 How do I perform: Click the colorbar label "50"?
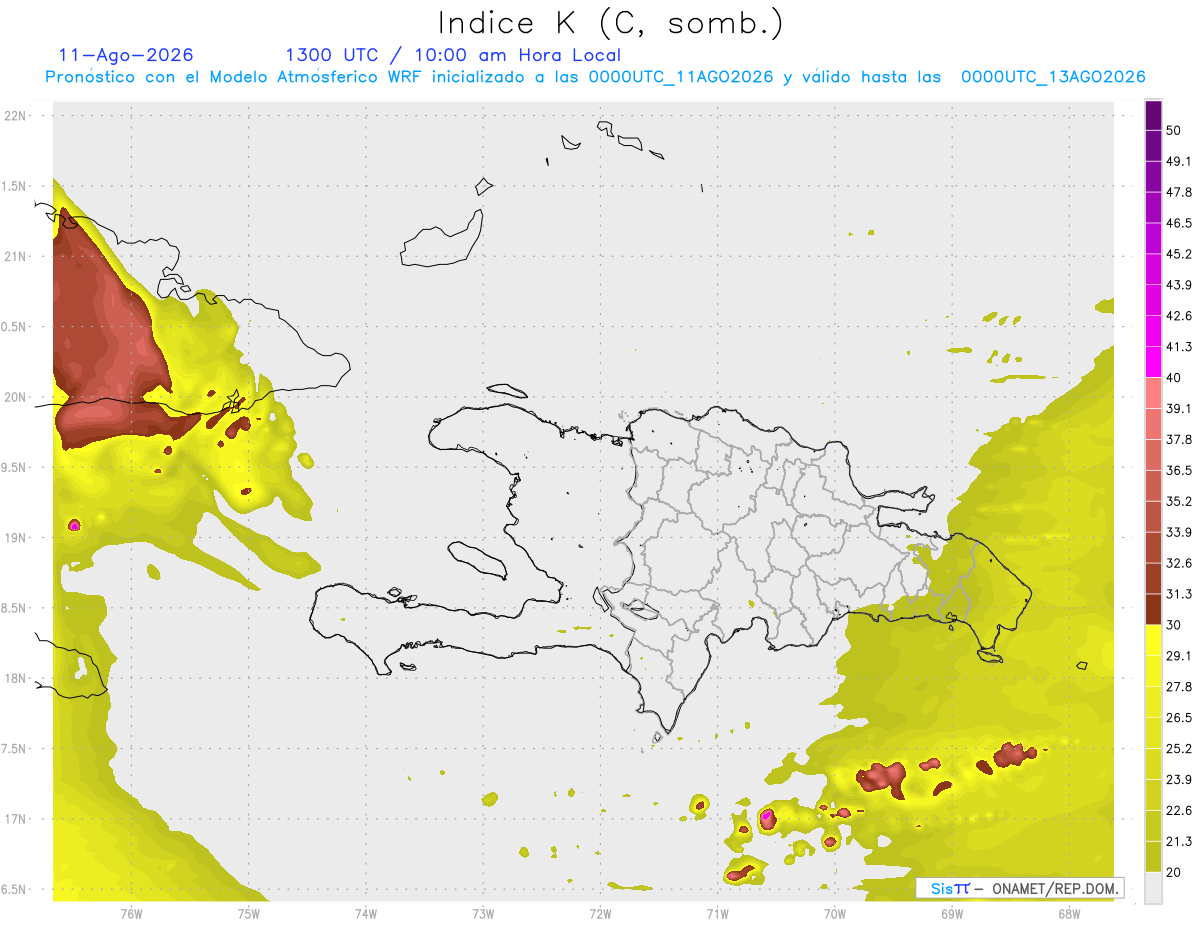point(1175,130)
